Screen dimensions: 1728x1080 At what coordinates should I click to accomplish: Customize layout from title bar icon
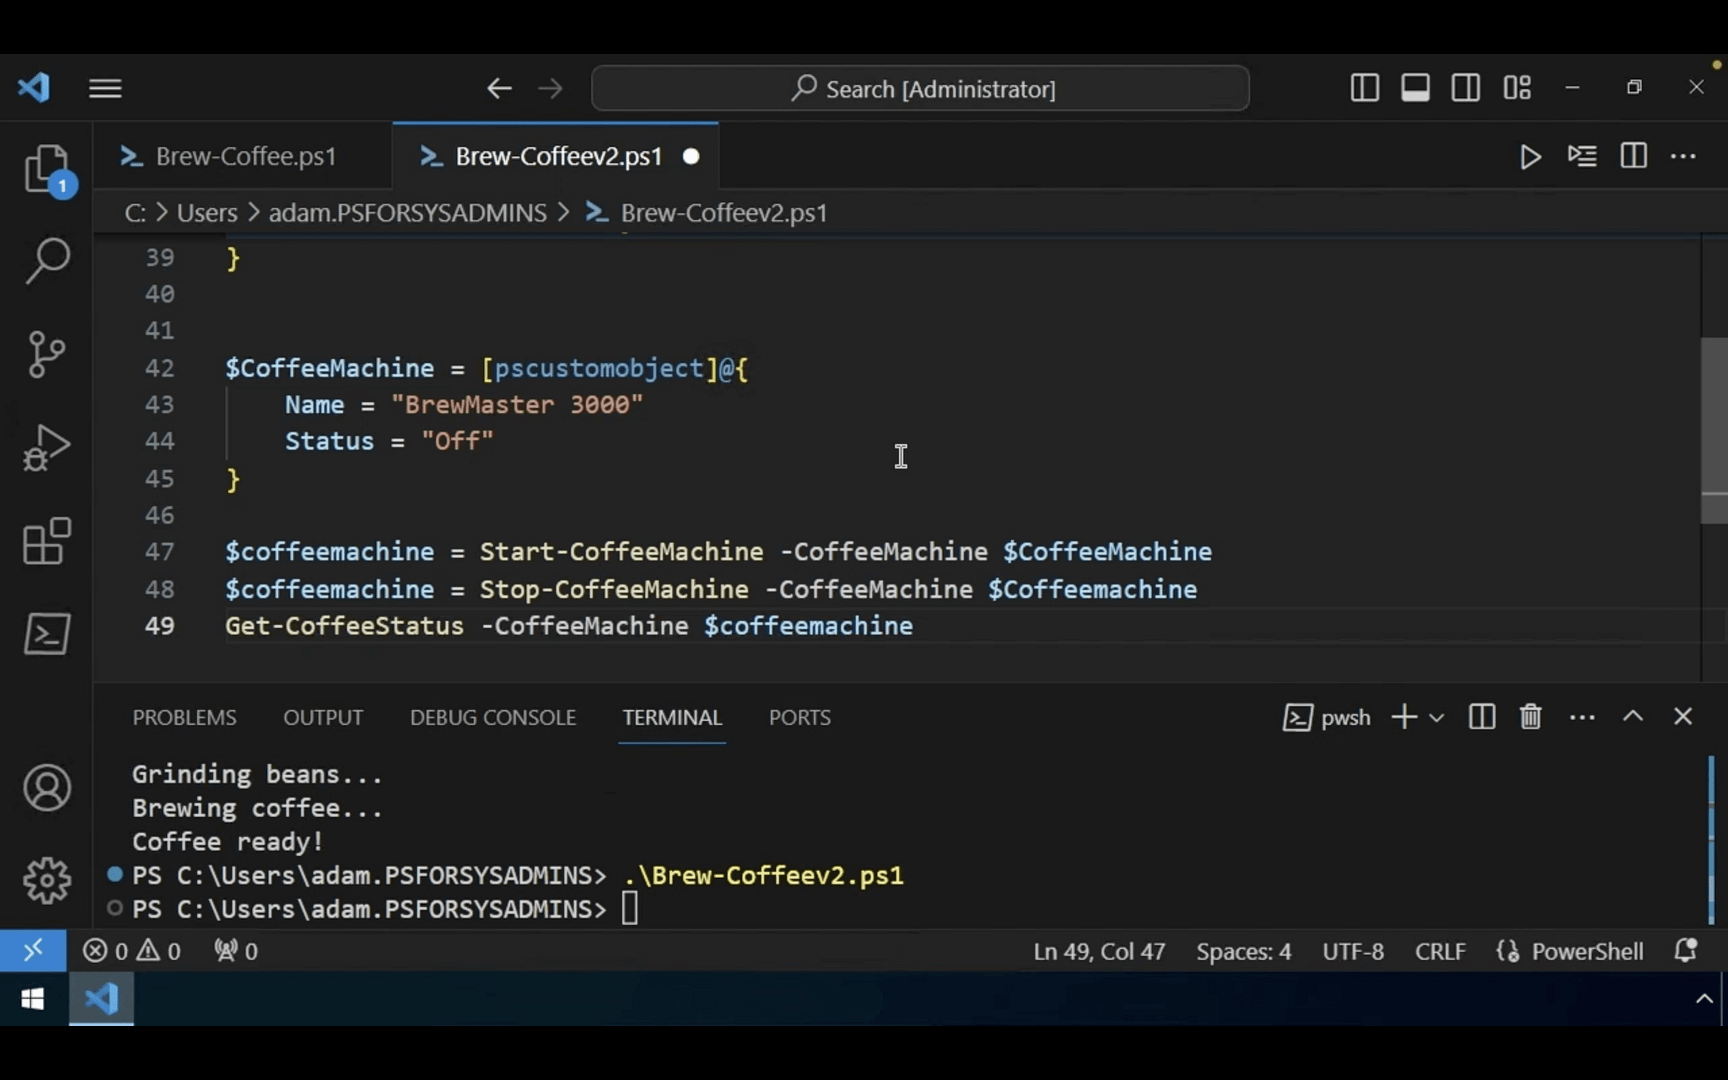point(1517,88)
